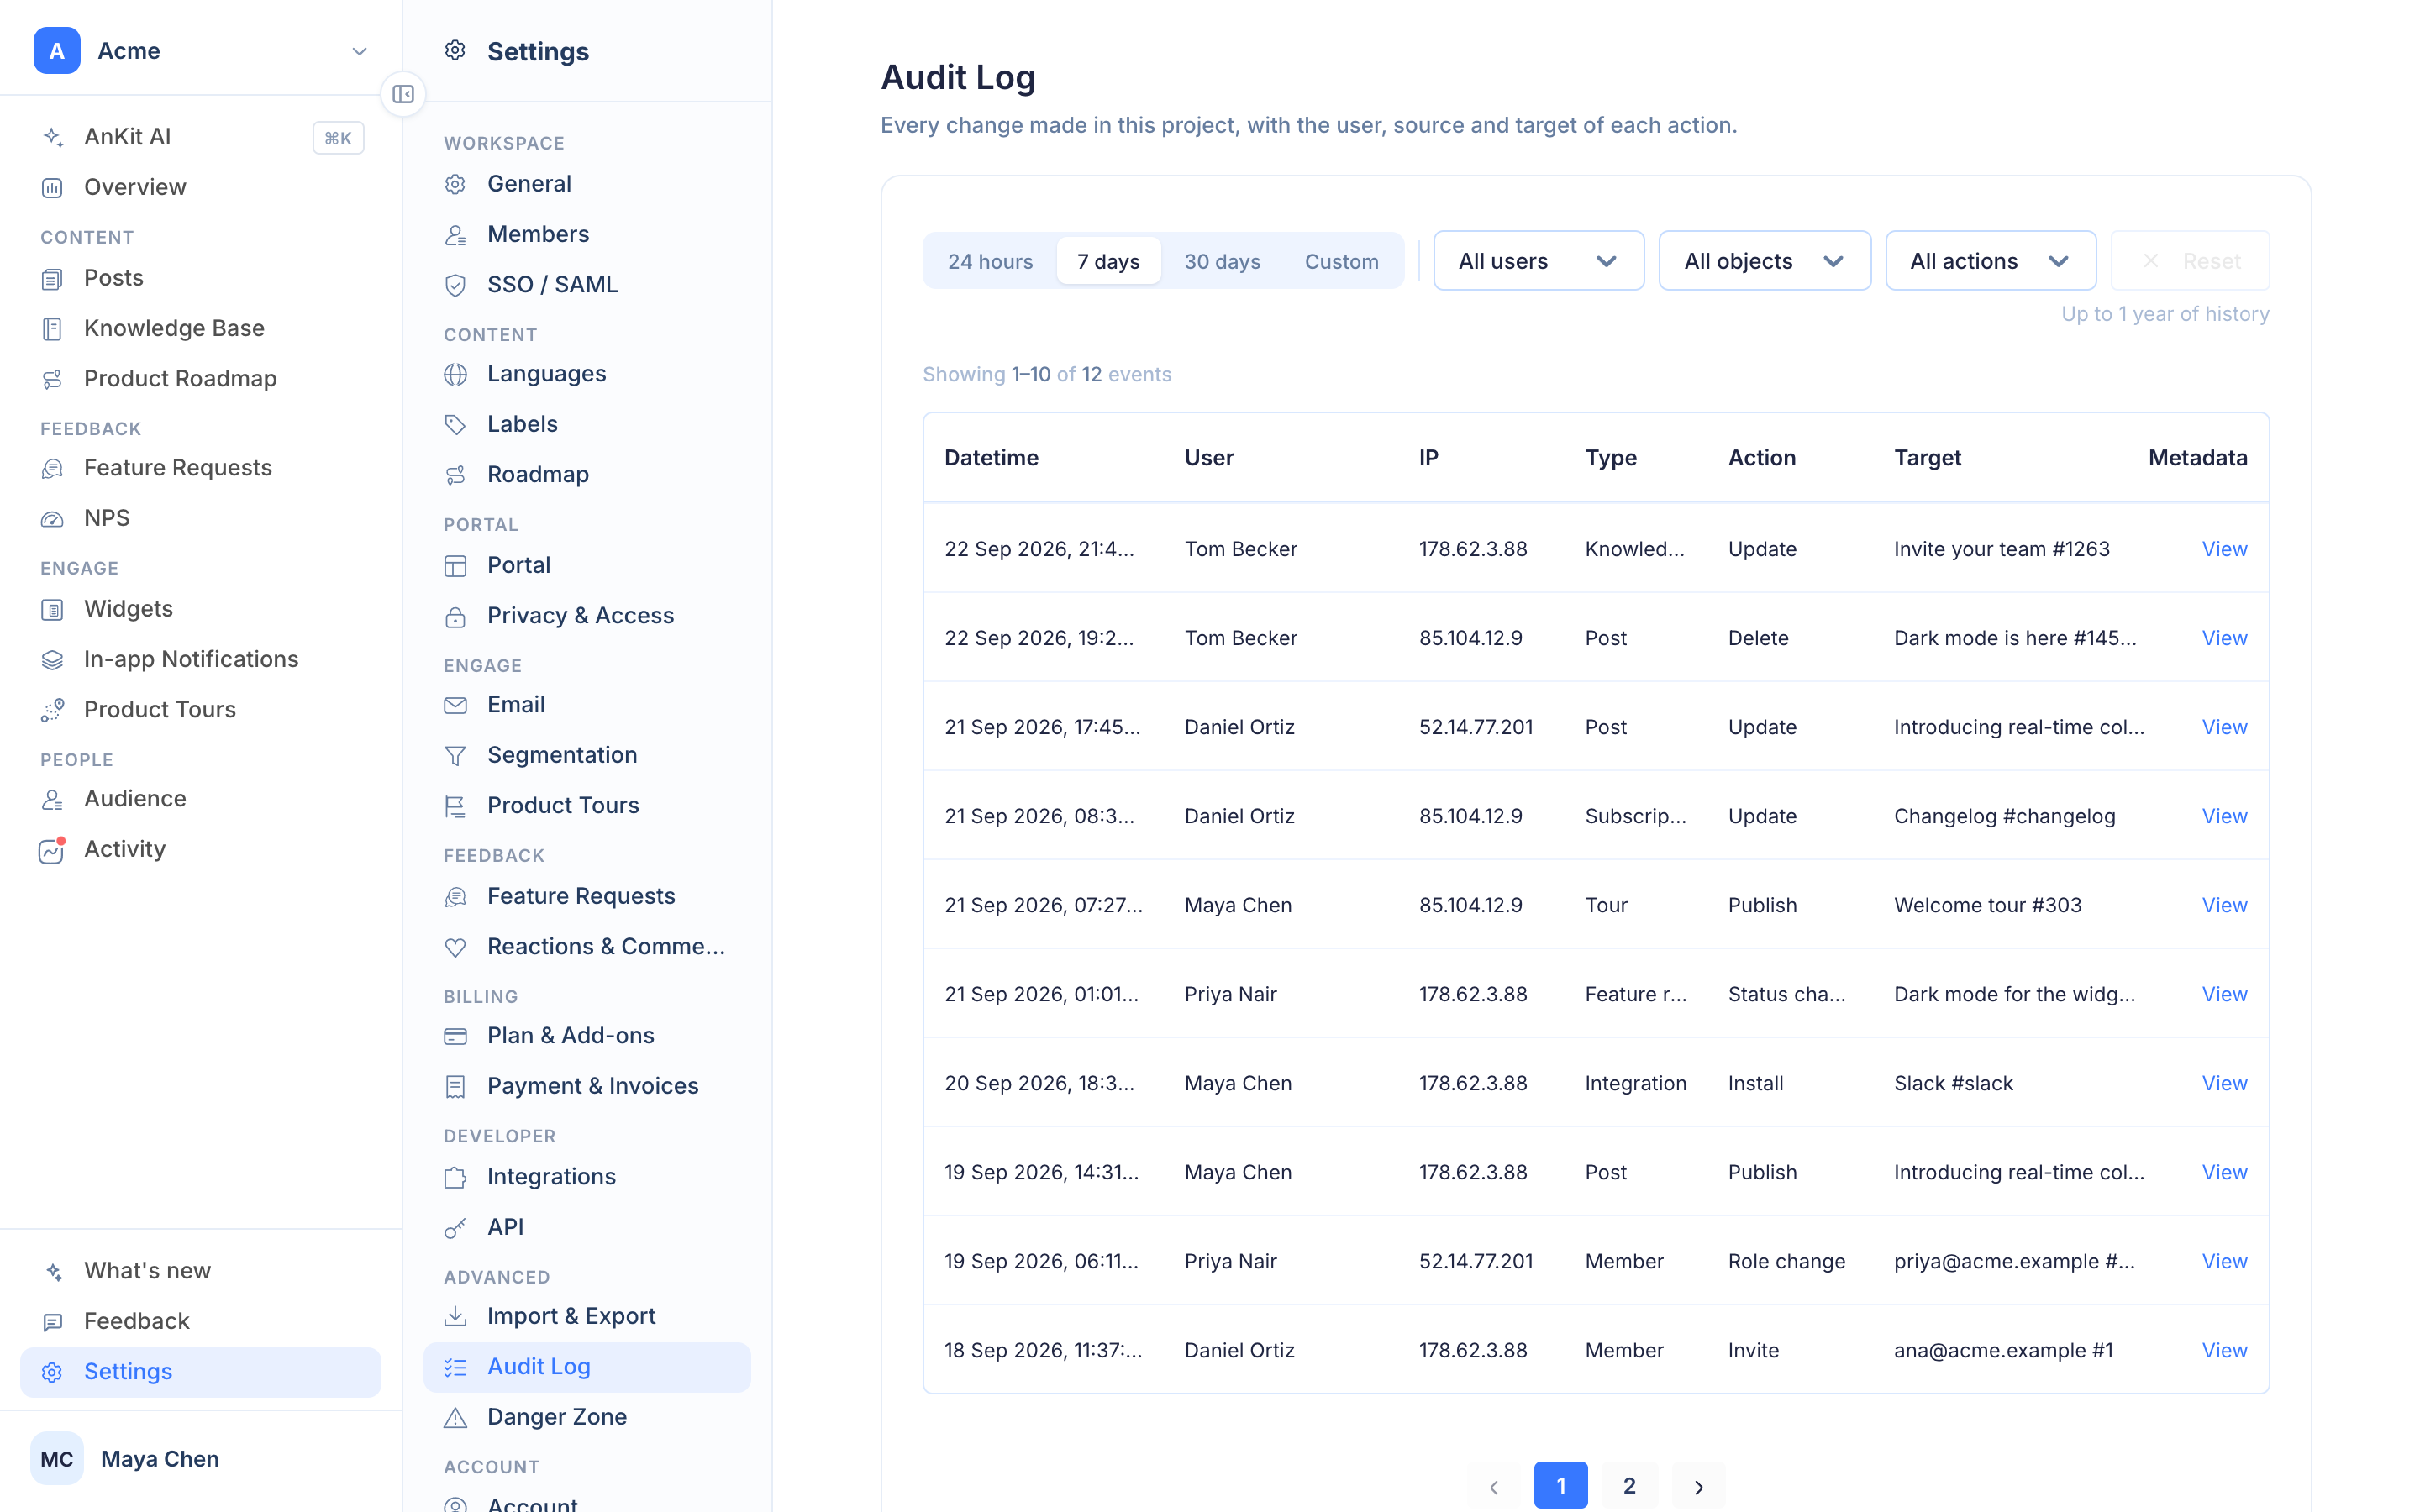Click the Product Roadmap icon in main sidebar

tap(53, 379)
